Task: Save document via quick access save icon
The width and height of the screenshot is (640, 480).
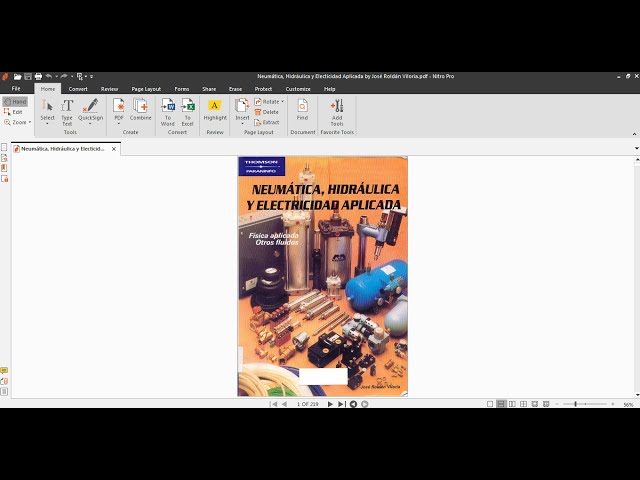Action: pos(28,76)
